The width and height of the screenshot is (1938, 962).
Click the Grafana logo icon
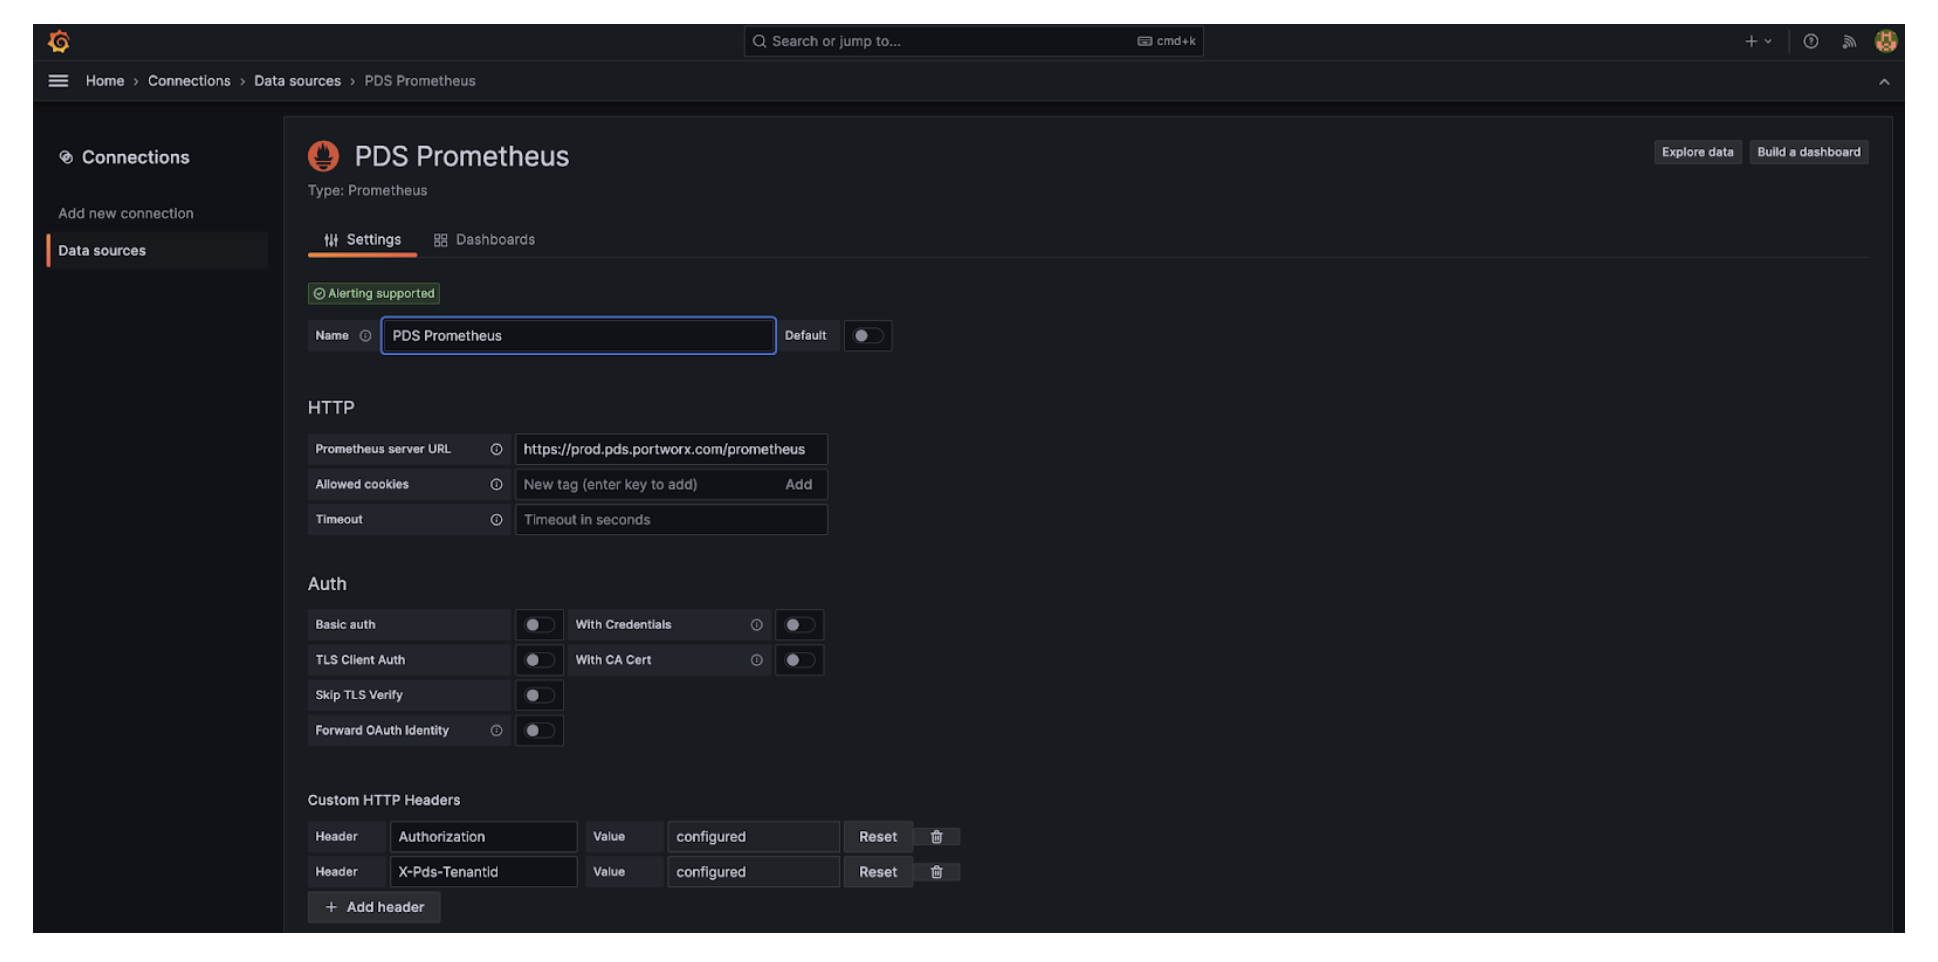point(59,41)
